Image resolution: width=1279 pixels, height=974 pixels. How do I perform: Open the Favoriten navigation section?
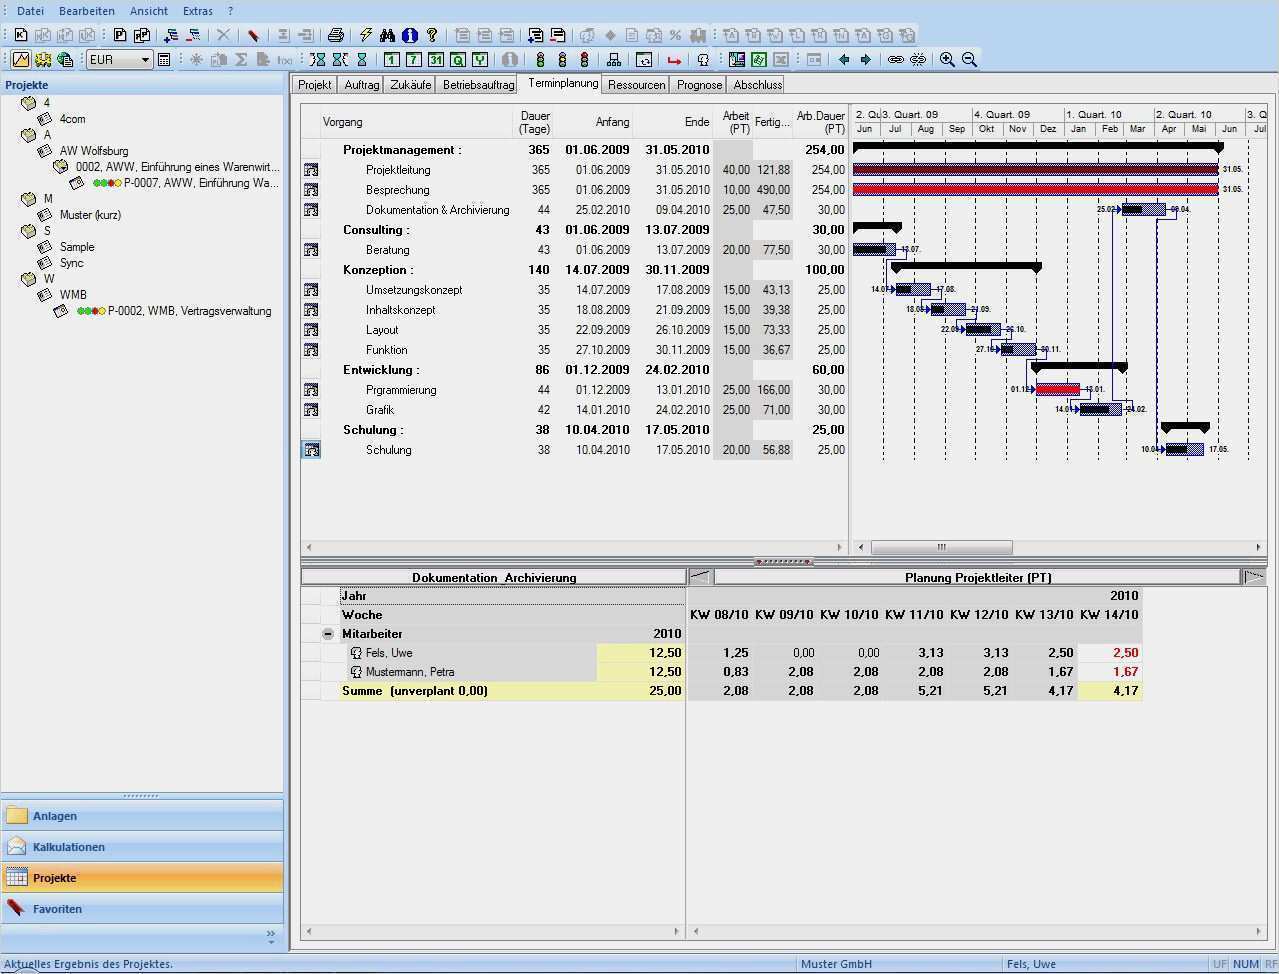[57, 909]
